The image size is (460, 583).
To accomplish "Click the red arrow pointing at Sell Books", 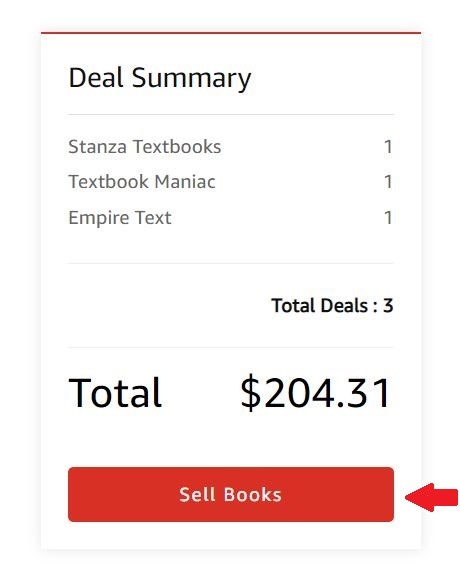I will (x=431, y=497).
